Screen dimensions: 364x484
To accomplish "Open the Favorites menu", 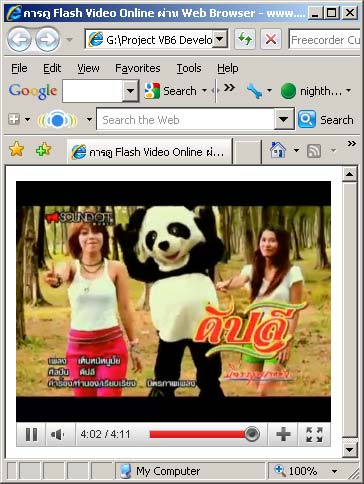I will tap(138, 68).
